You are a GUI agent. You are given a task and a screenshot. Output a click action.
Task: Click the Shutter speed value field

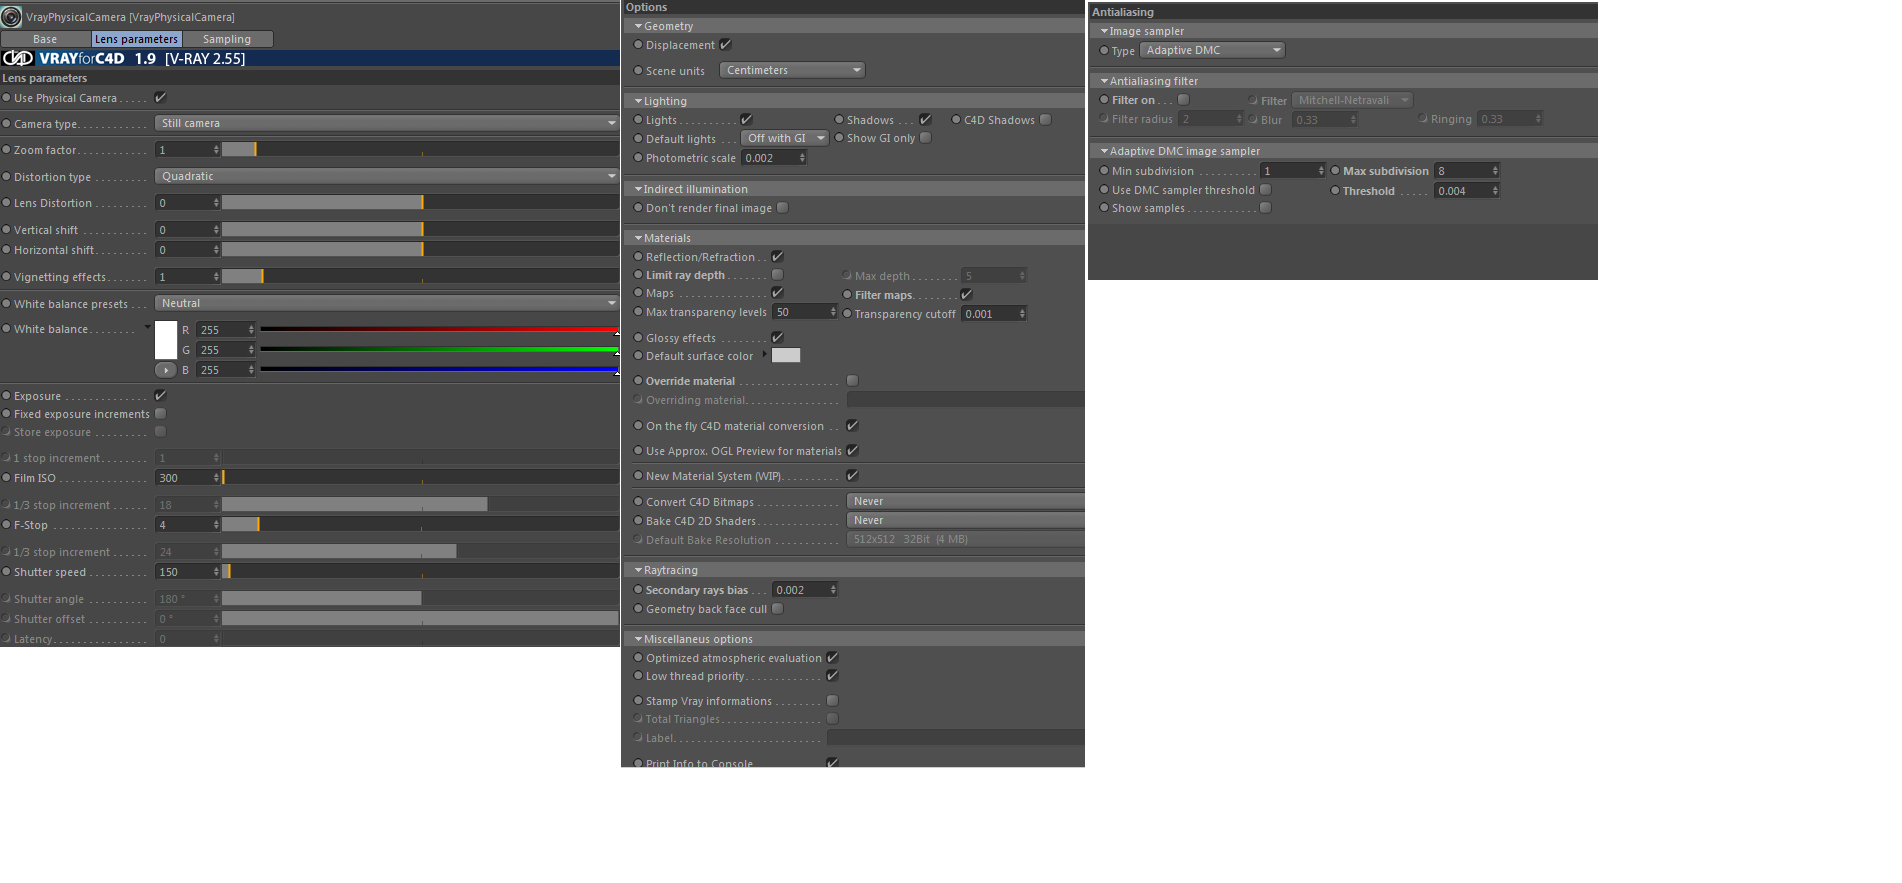pyautogui.click(x=184, y=572)
